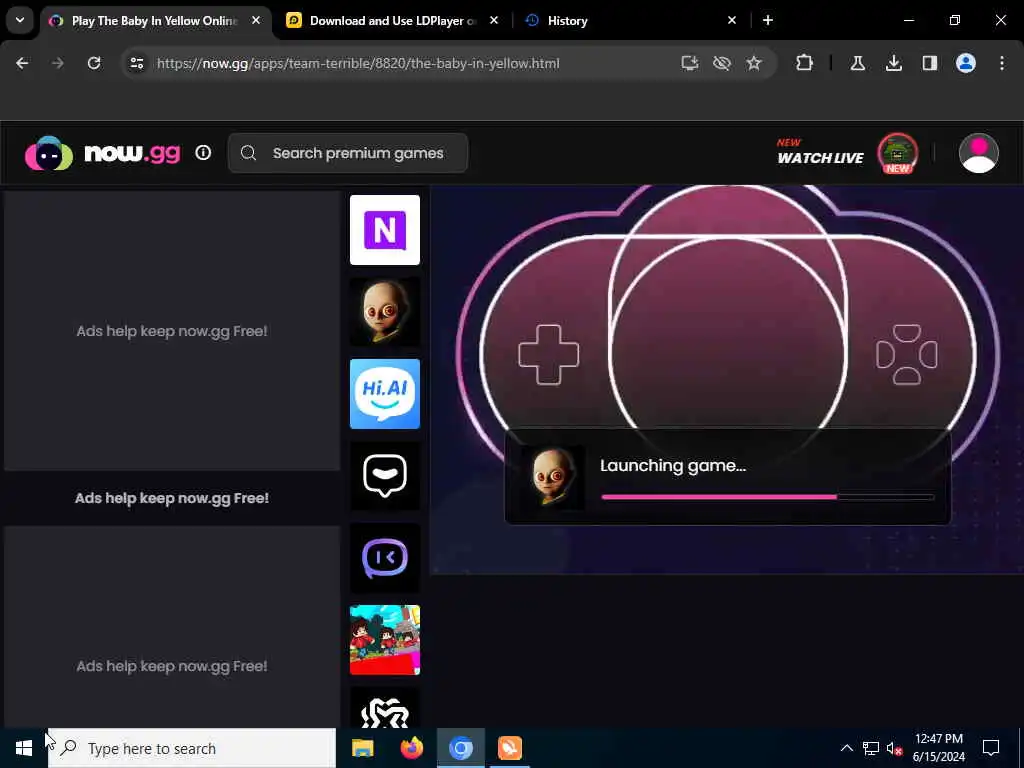Click the taskbar Type here to search box
This screenshot has height=768, width=1024.
click(192, 748)
